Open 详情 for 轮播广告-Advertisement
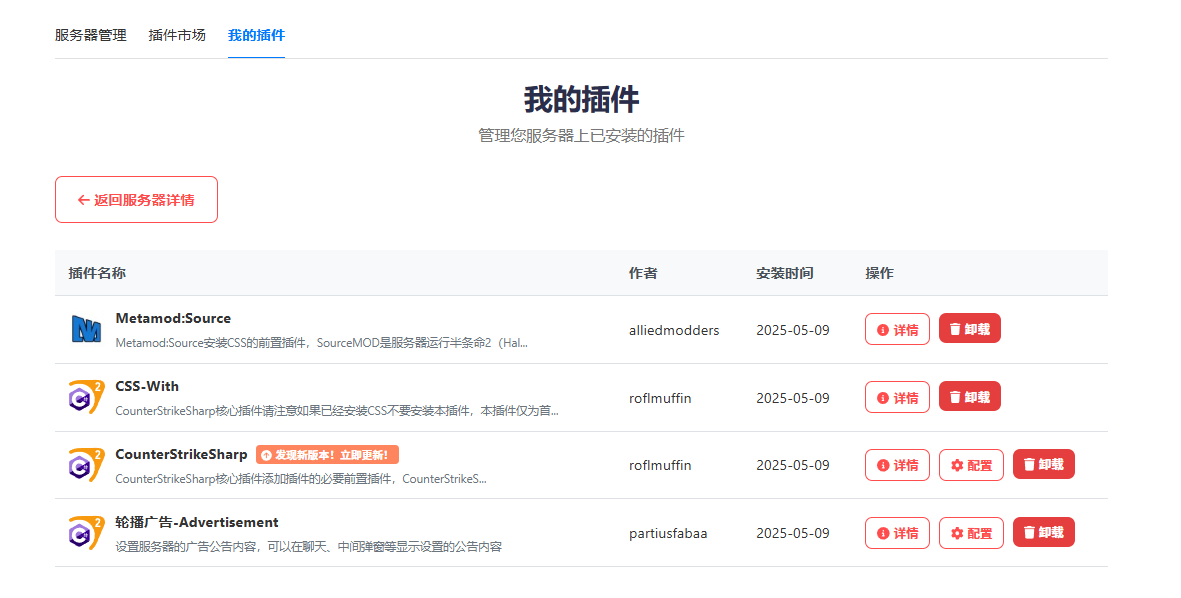The image size is (1181, 598). [x=897, y=532]
